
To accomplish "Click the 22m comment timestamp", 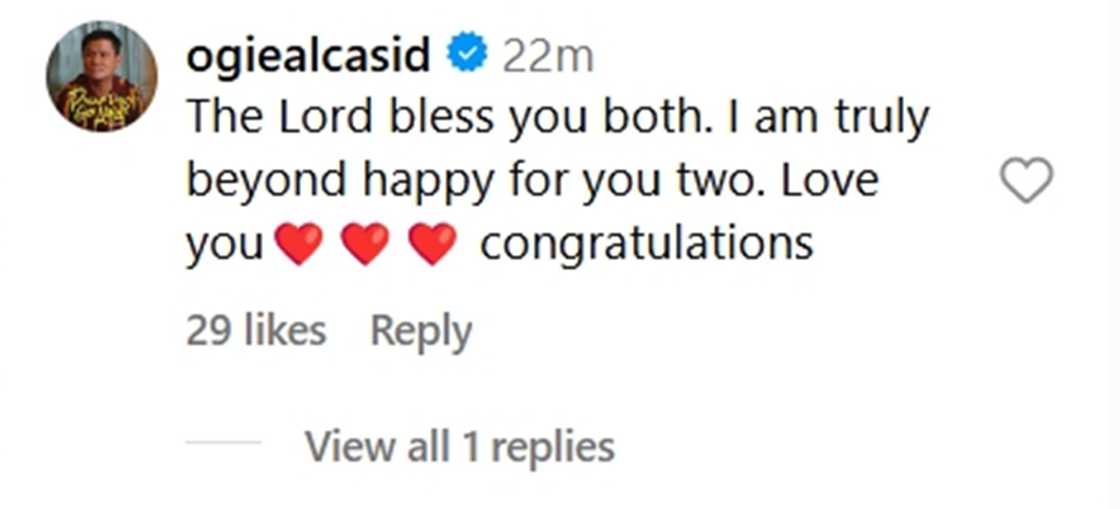I will 547,57.
